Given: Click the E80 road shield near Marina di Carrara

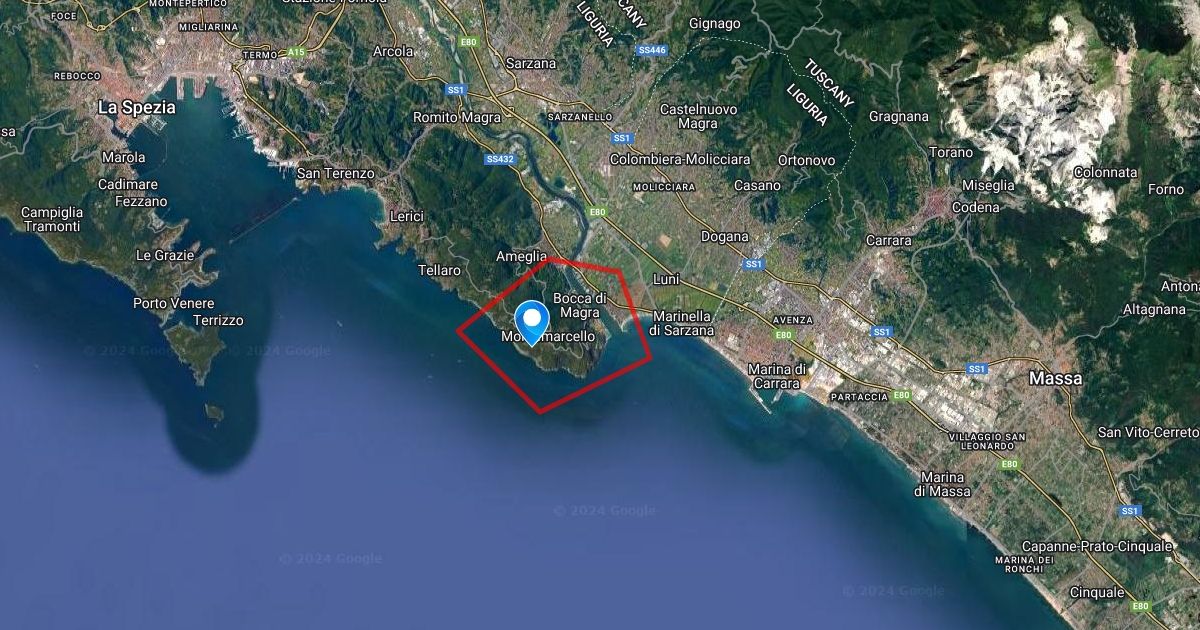Looking at the screenshot, I should point(783,335).
